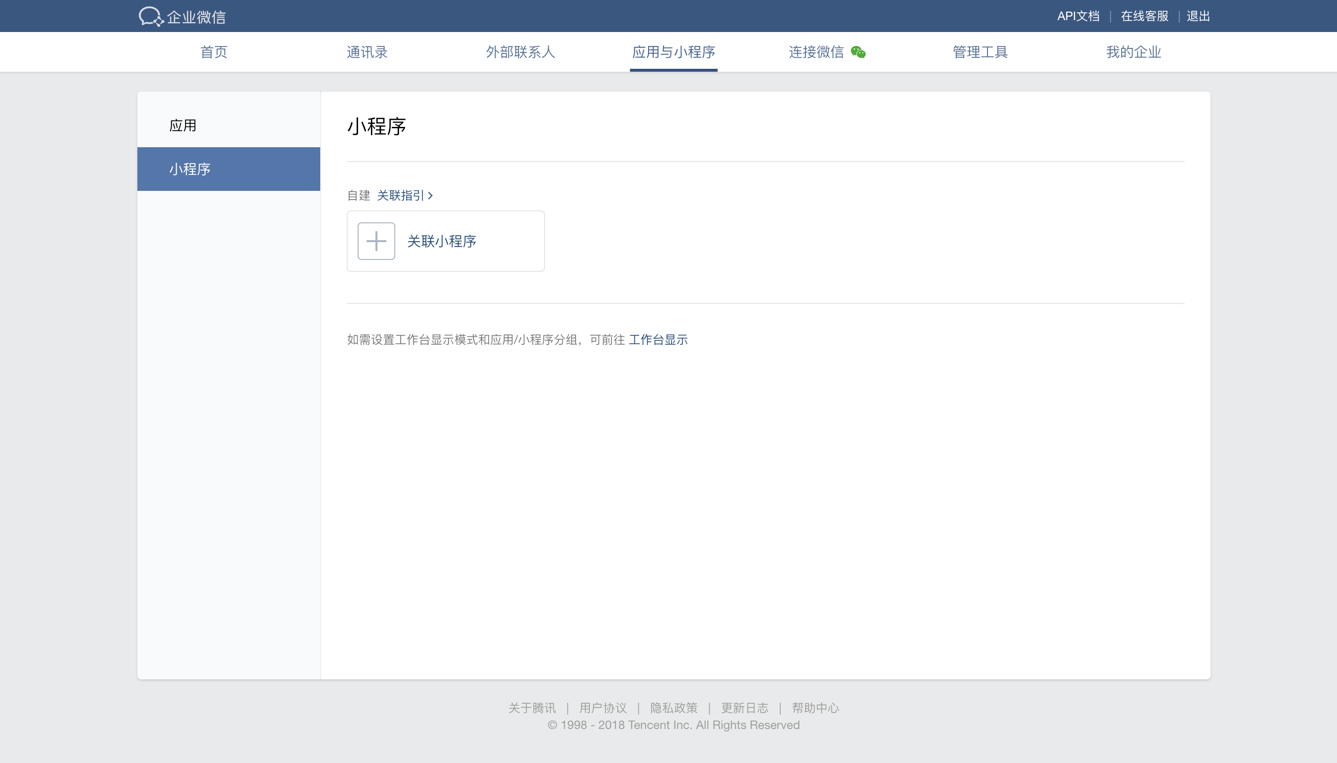The image size is (1337, 763).
Task: Click the 关联小程序 card
Action: 442,241
